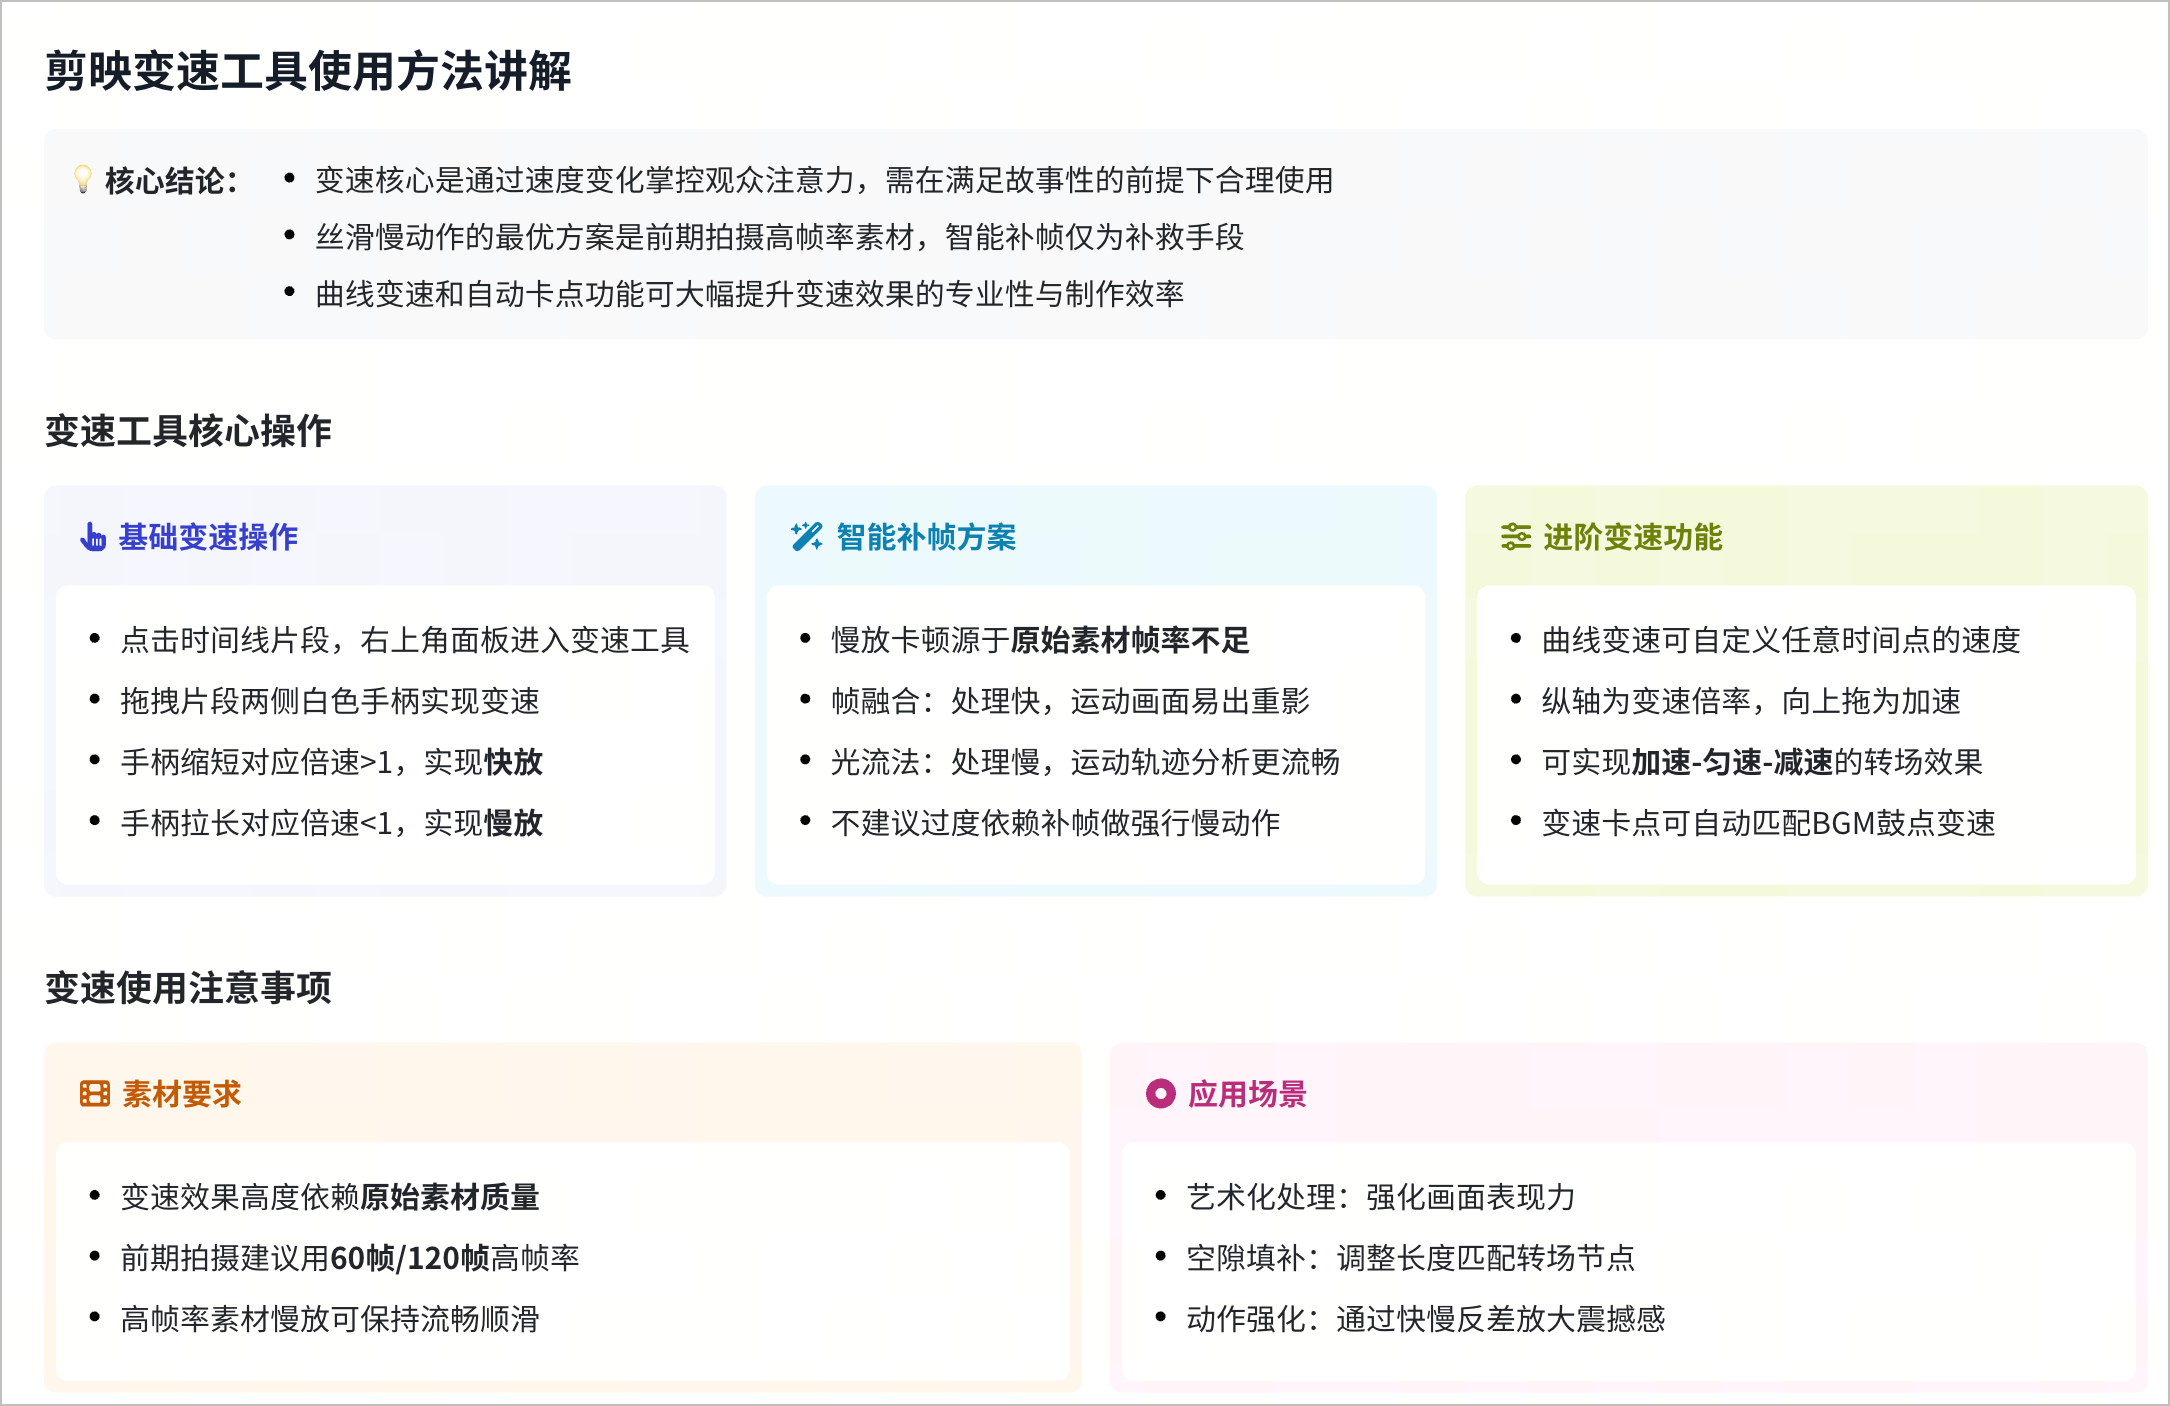Click the line 慢放卡顿源于原始素材帧率不足
The image size is (2170, 1406).
click(x=1040, y=640)
